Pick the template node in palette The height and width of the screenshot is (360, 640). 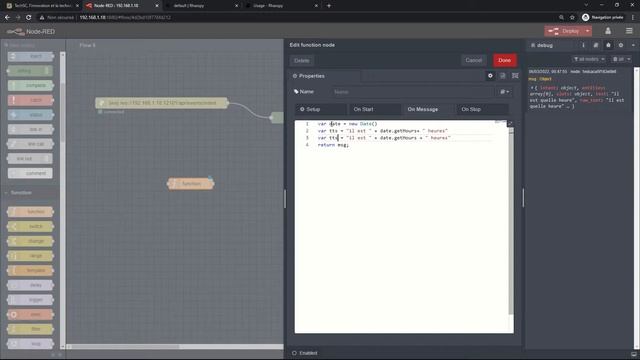[x=30, y=271]
